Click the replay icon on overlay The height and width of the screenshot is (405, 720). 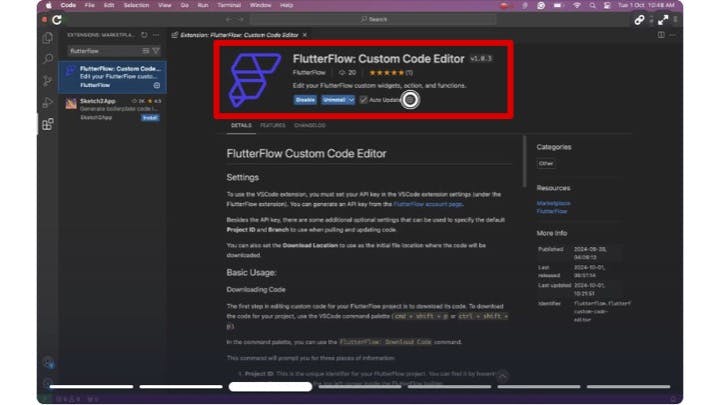56,20
